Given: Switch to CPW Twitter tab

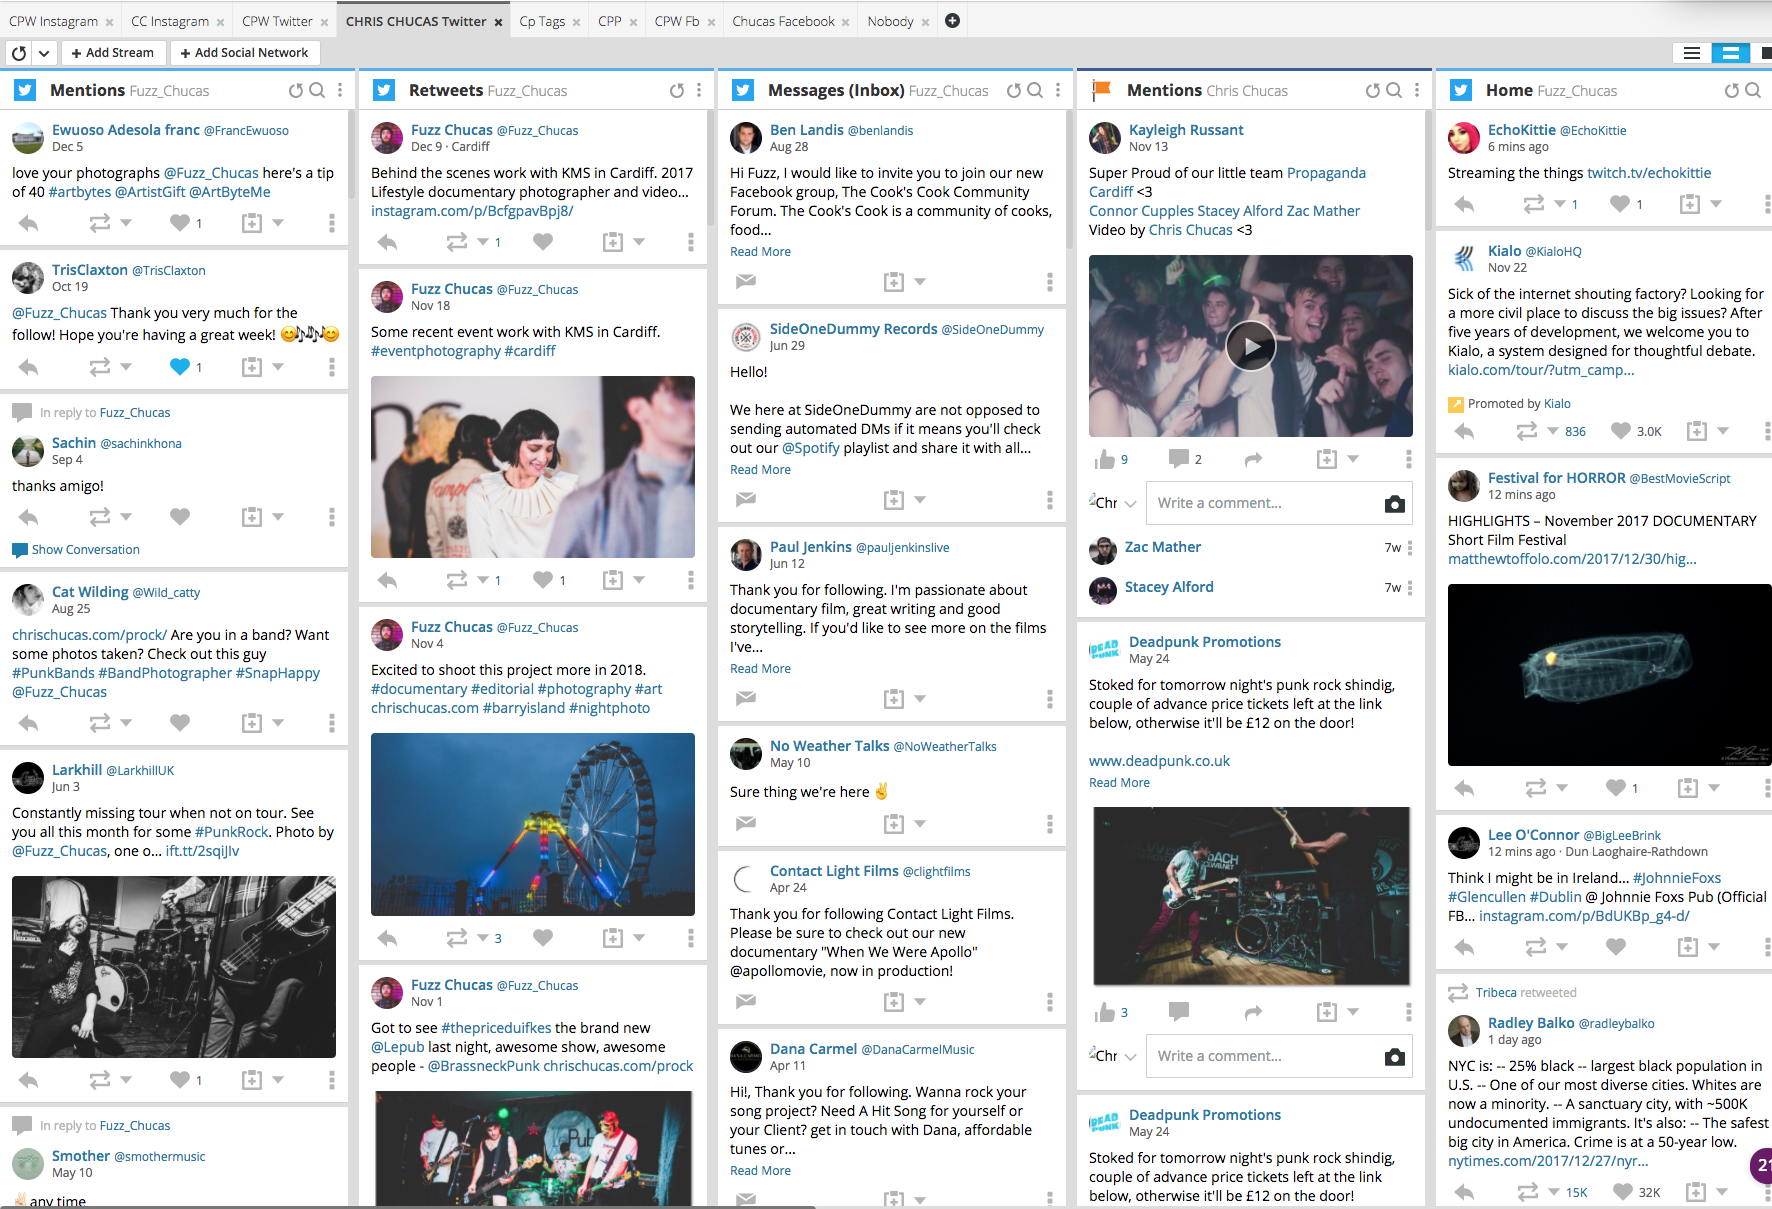Looking at the screenshot, I should [278, 21].
